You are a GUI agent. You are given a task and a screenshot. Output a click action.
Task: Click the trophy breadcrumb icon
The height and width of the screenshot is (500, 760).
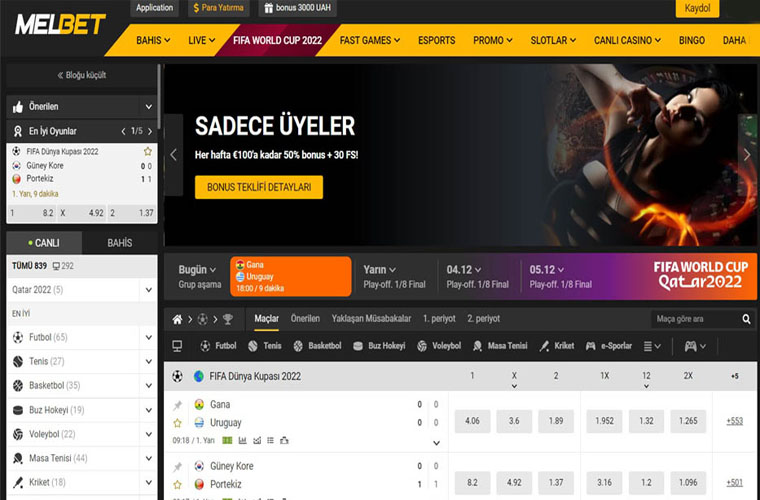point(227,319)
